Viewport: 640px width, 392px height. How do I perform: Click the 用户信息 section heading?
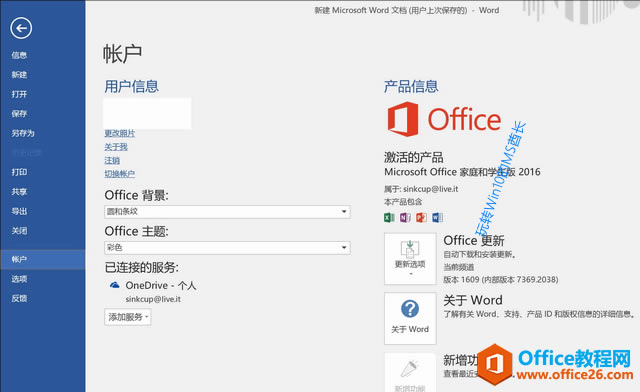131,87
